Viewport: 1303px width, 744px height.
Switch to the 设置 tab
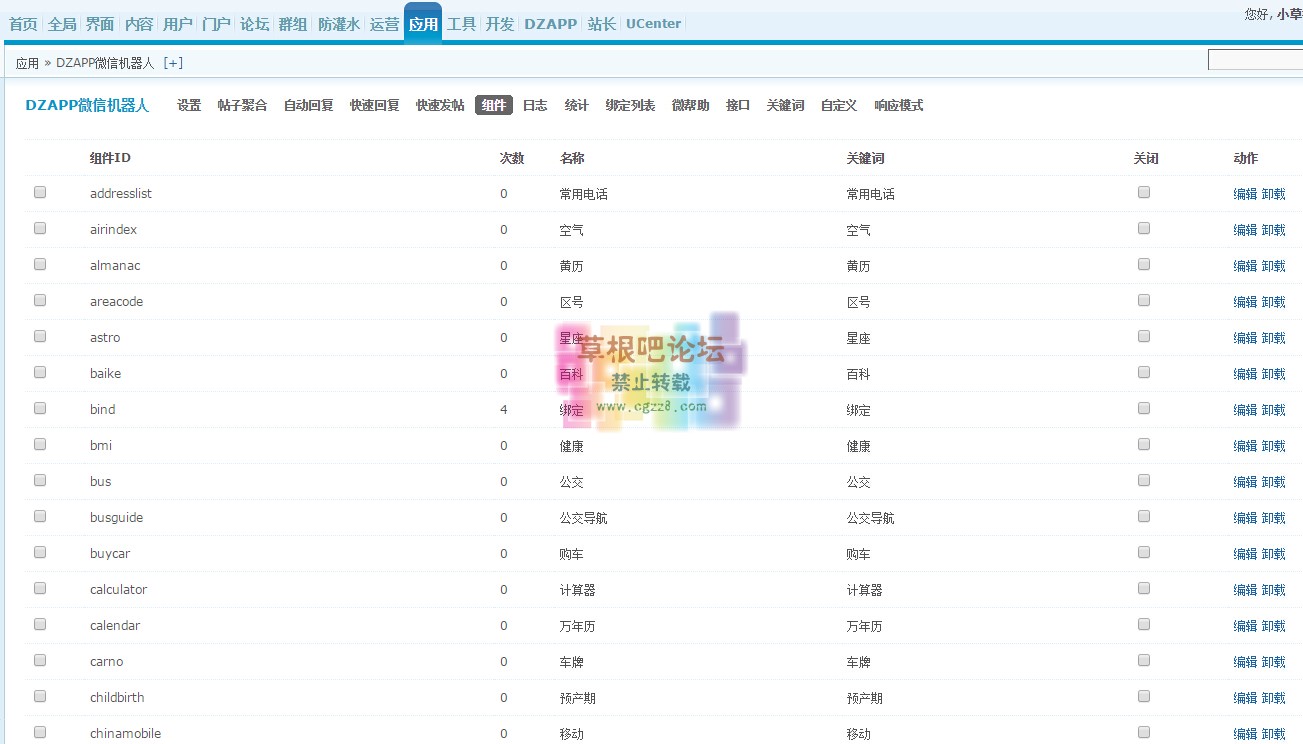(x=188, y=104)
